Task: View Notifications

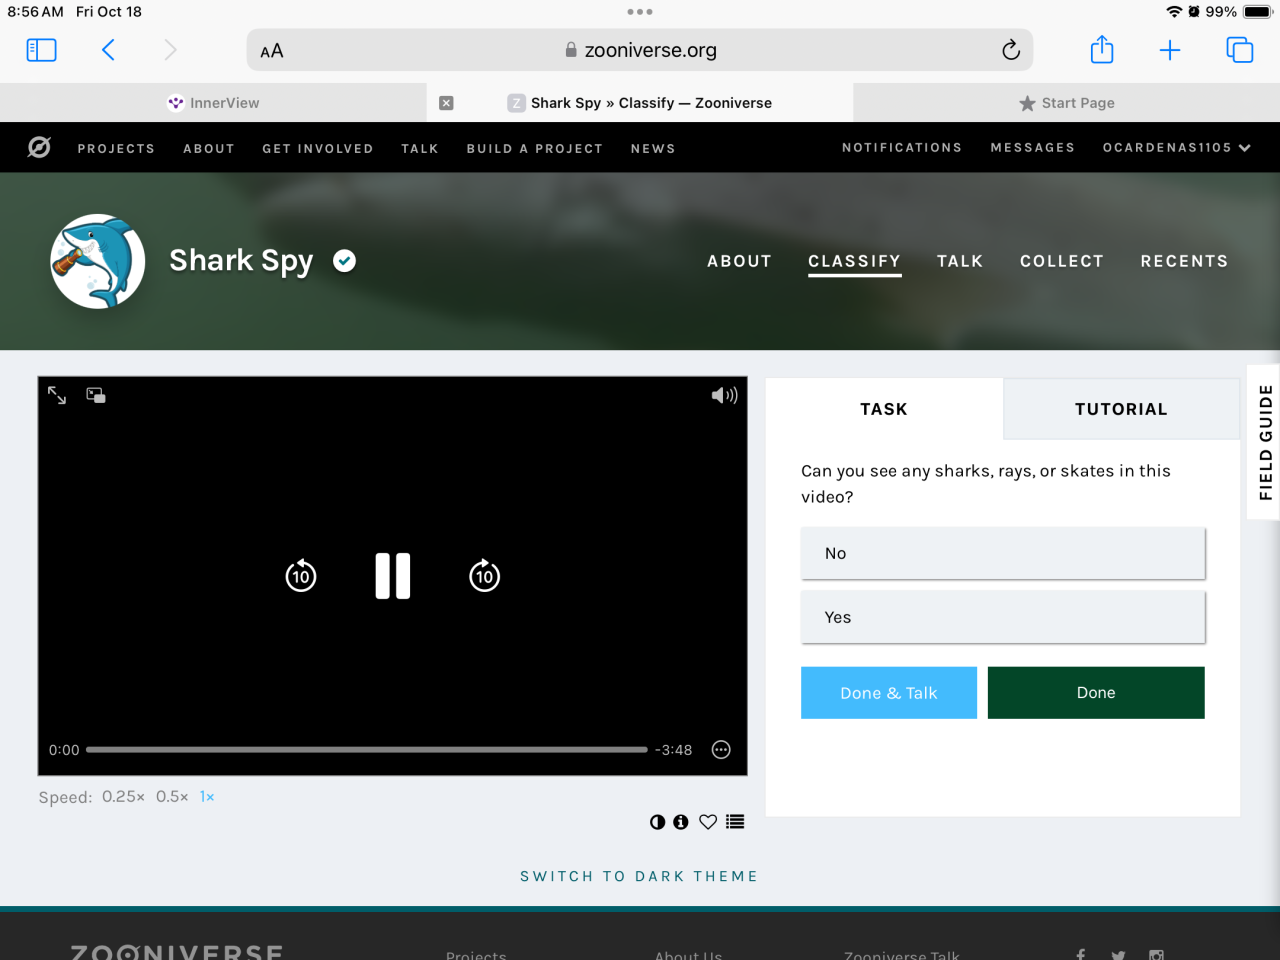Action: 902,148
